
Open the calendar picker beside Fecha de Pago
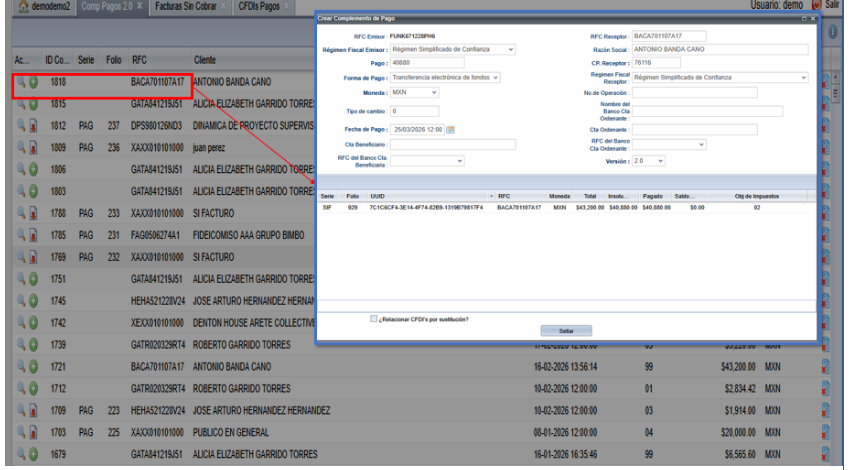(x=450, y=128)
